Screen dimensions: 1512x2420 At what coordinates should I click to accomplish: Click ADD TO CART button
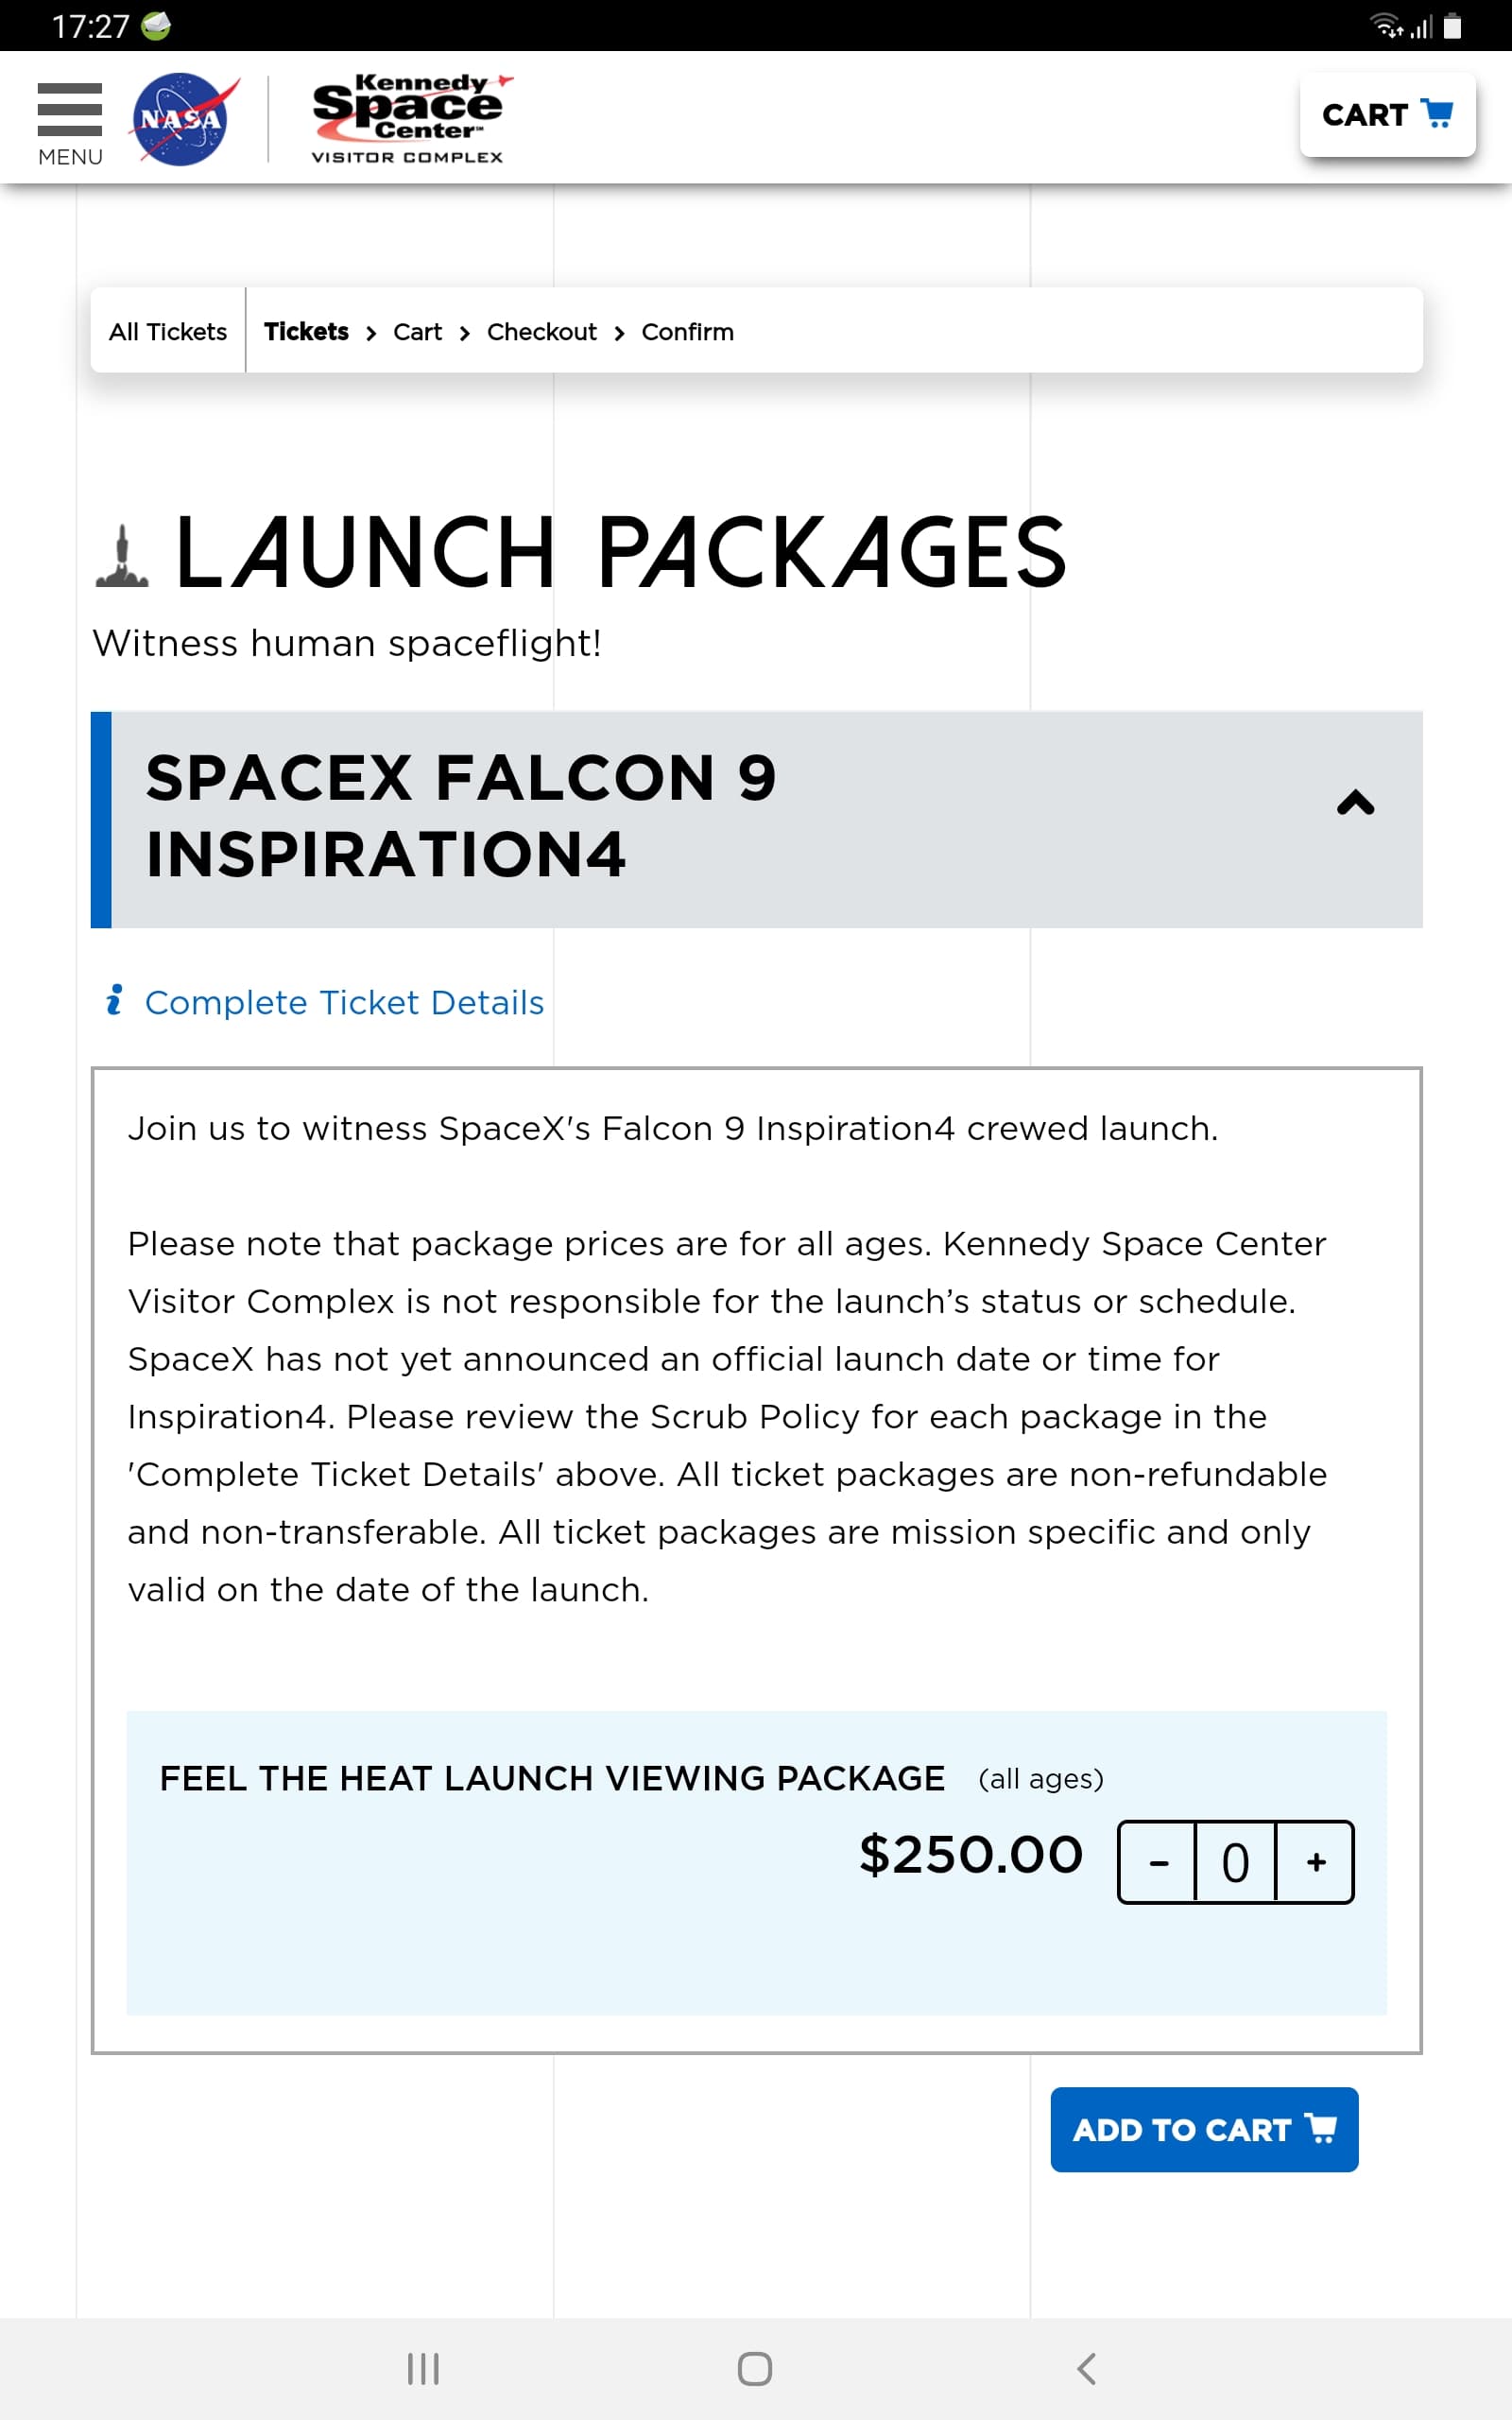pyautogui.click(x=1204, y=2129)
